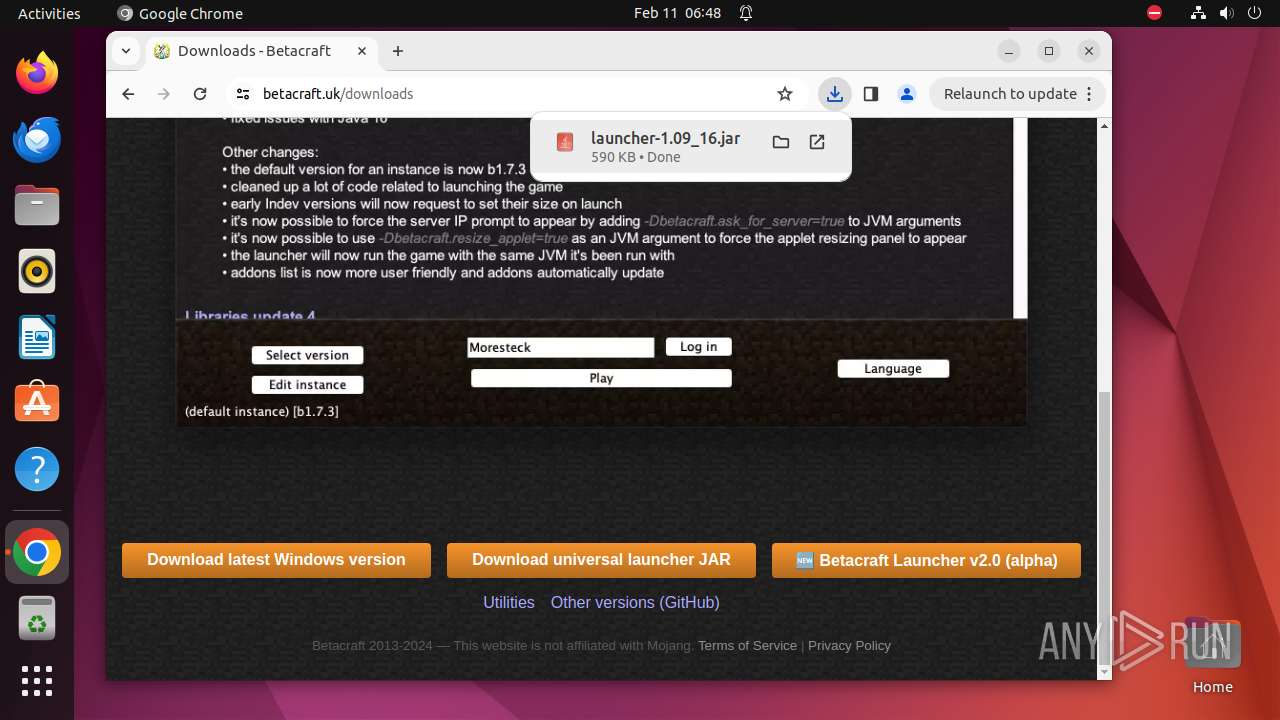Go back to the previous page

tap(128, 94)
